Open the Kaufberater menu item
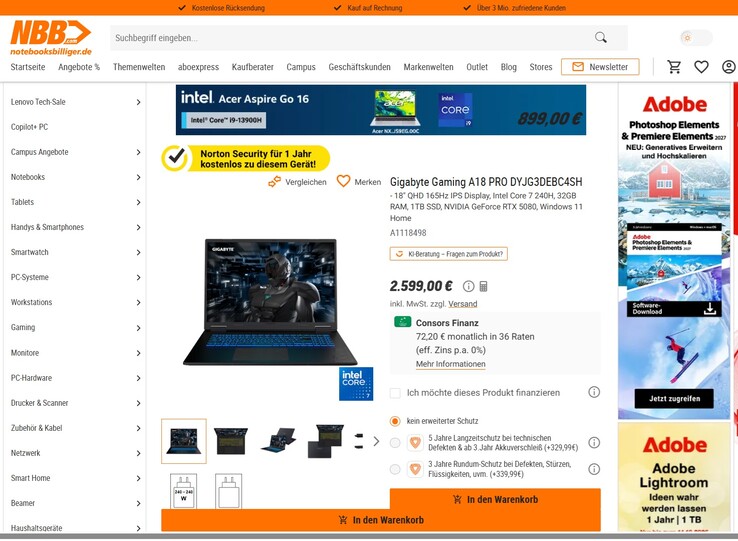Screen dimensions: 738x541 (253, 67)
